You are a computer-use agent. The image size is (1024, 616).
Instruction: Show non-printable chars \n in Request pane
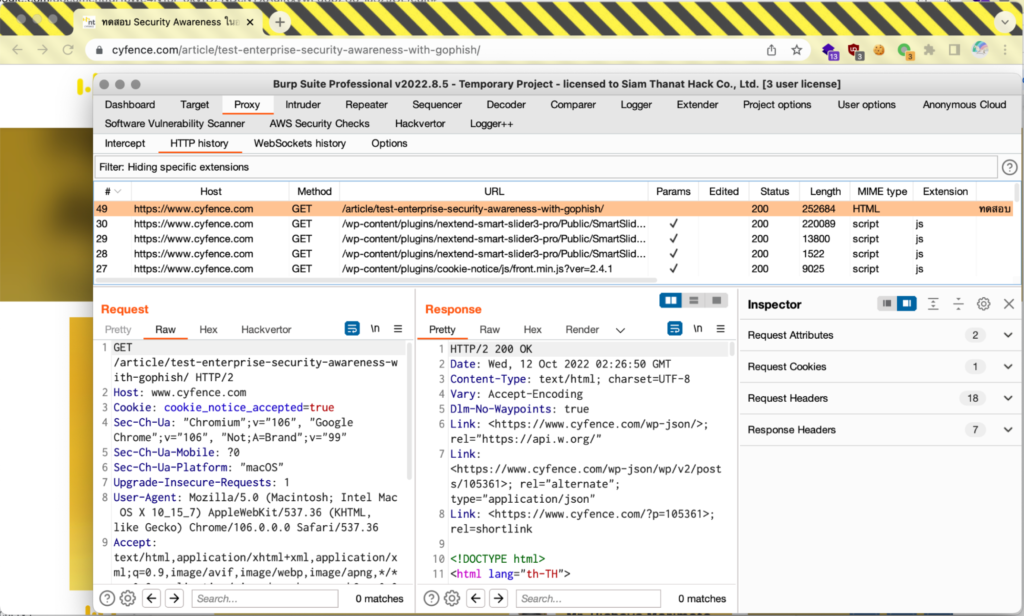pos(375,329)
